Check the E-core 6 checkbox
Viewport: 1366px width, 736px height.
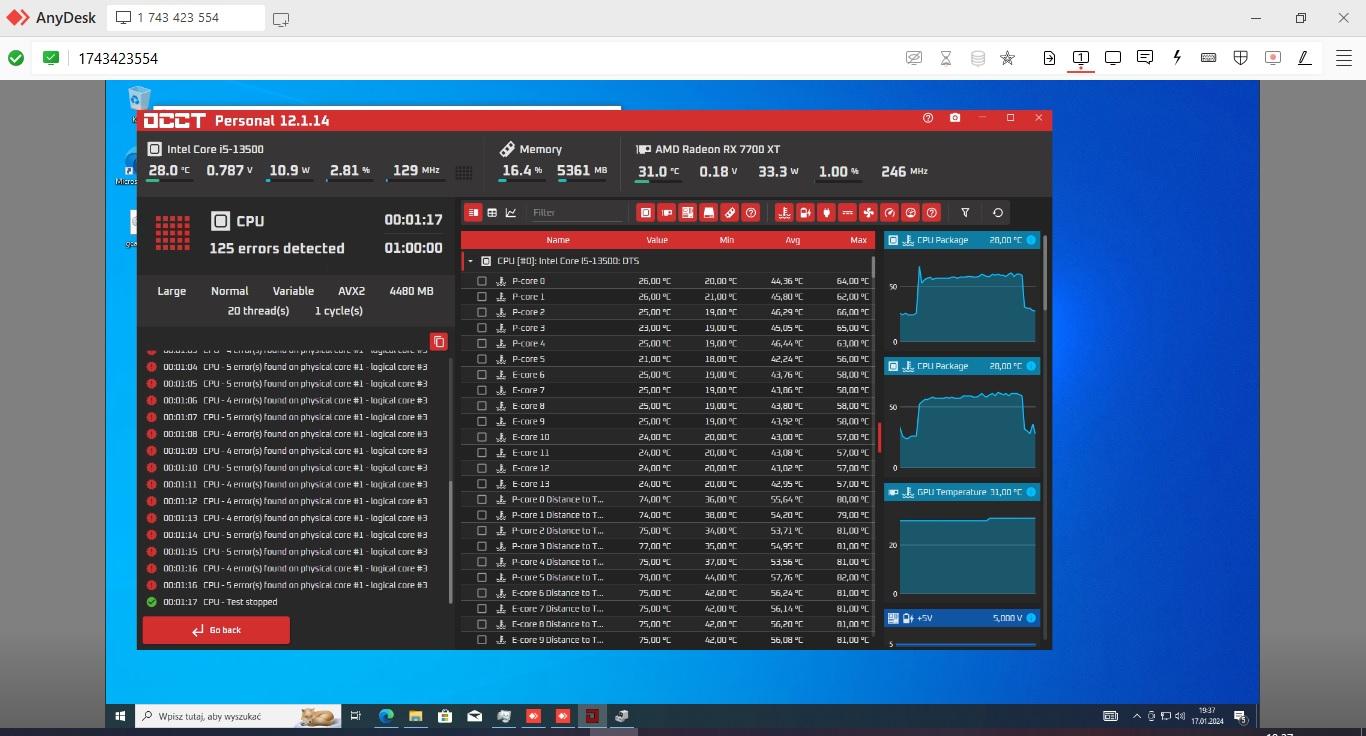click(482, 375)
